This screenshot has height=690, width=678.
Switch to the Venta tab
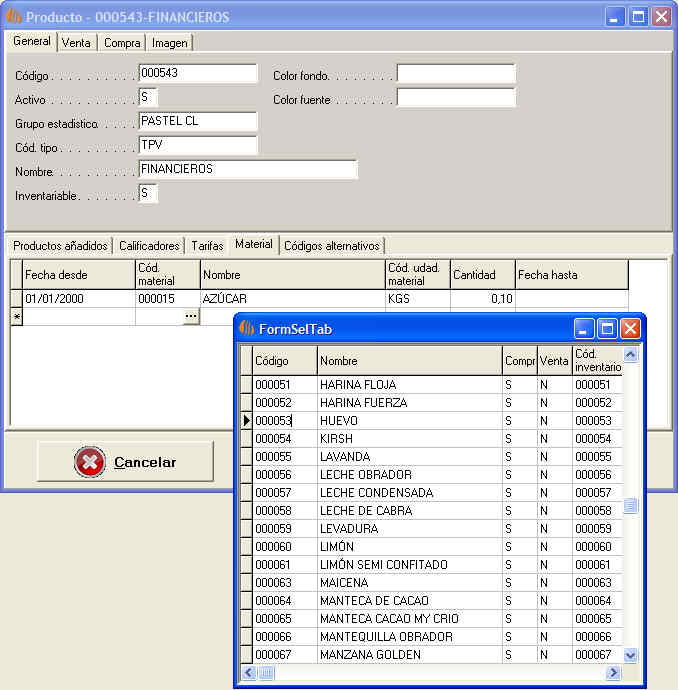tap(76, 43)
